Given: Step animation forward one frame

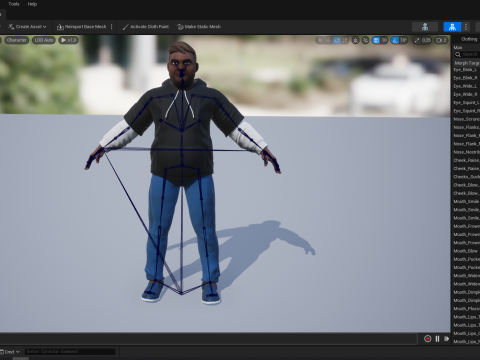Looking at the screenshot, I should pos(447,339).
